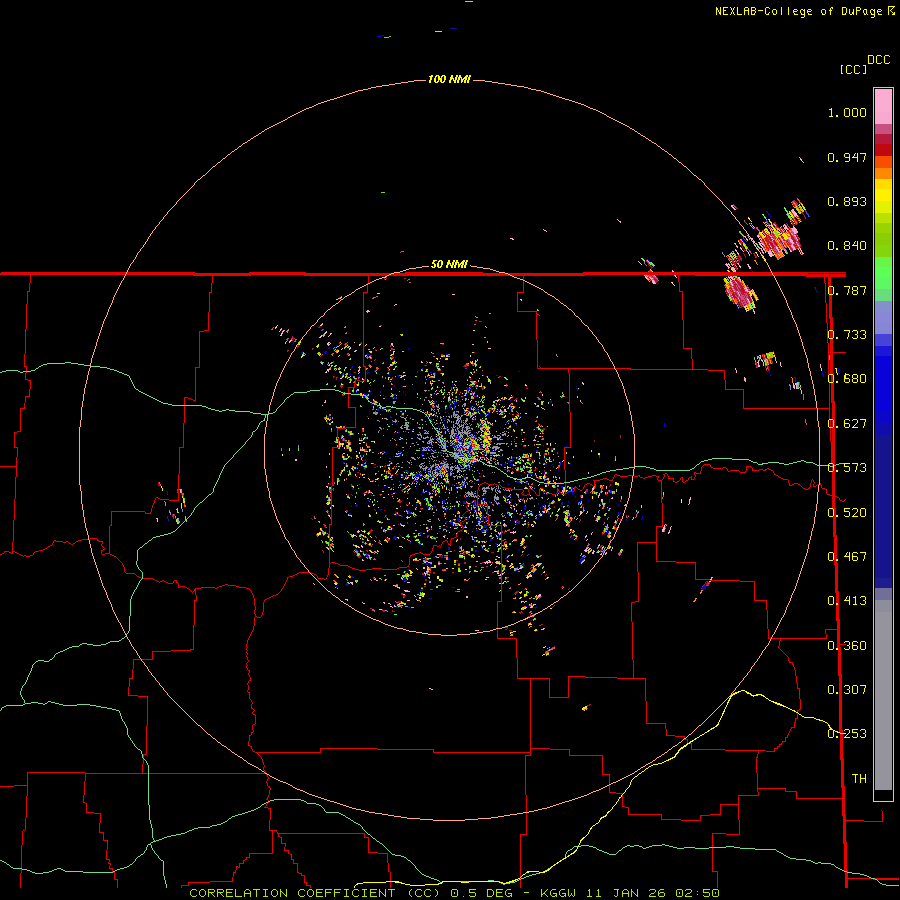Click the large pink echo cluster near the 100 NMI ring
The image size is (900, 900).
(x=778, y=240)
